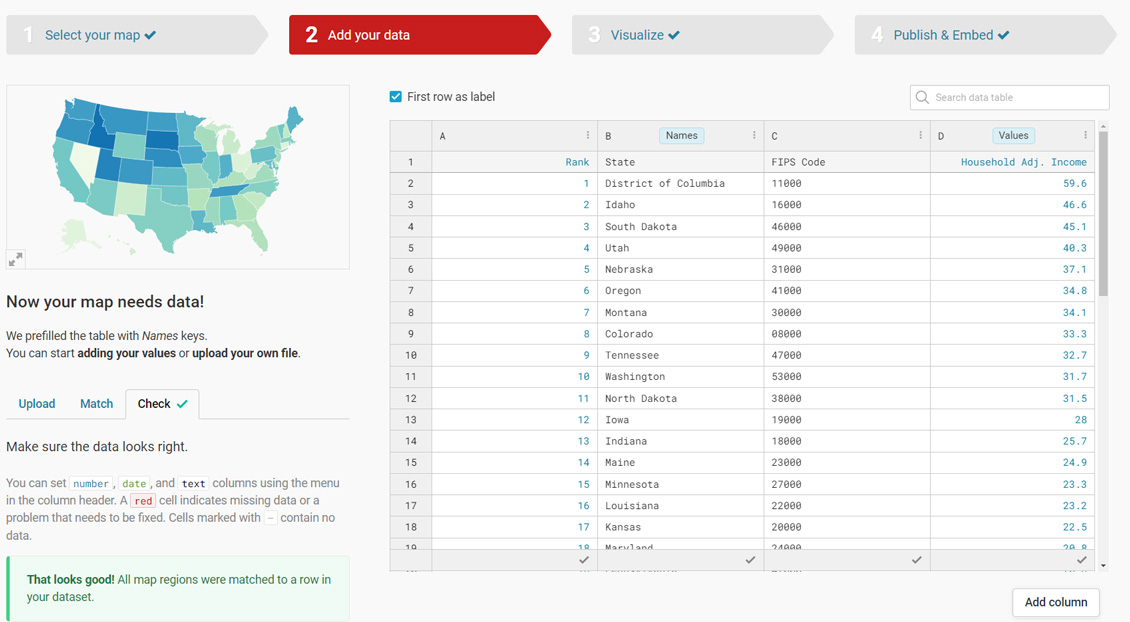Click the checkmark under column A
This screenshot has height=622, width=1130.
(x=584, y=560)
